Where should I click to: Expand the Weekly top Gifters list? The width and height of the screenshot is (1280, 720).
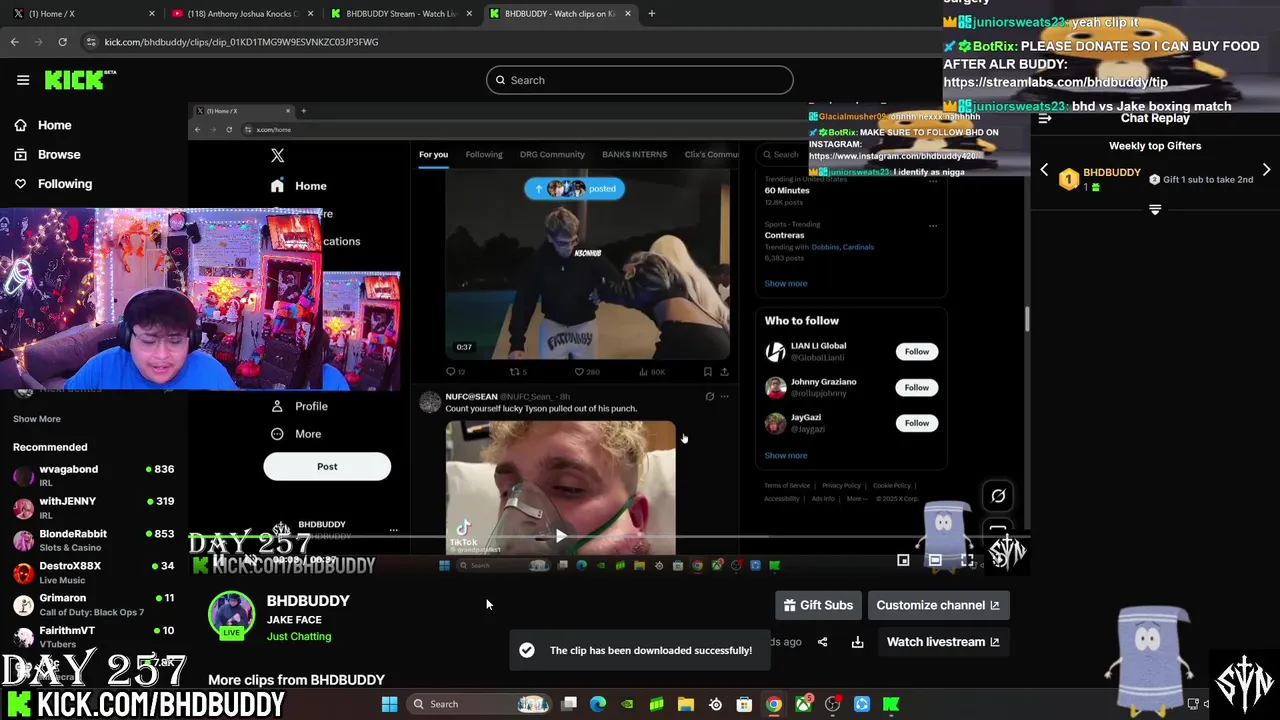[1155, 210]
